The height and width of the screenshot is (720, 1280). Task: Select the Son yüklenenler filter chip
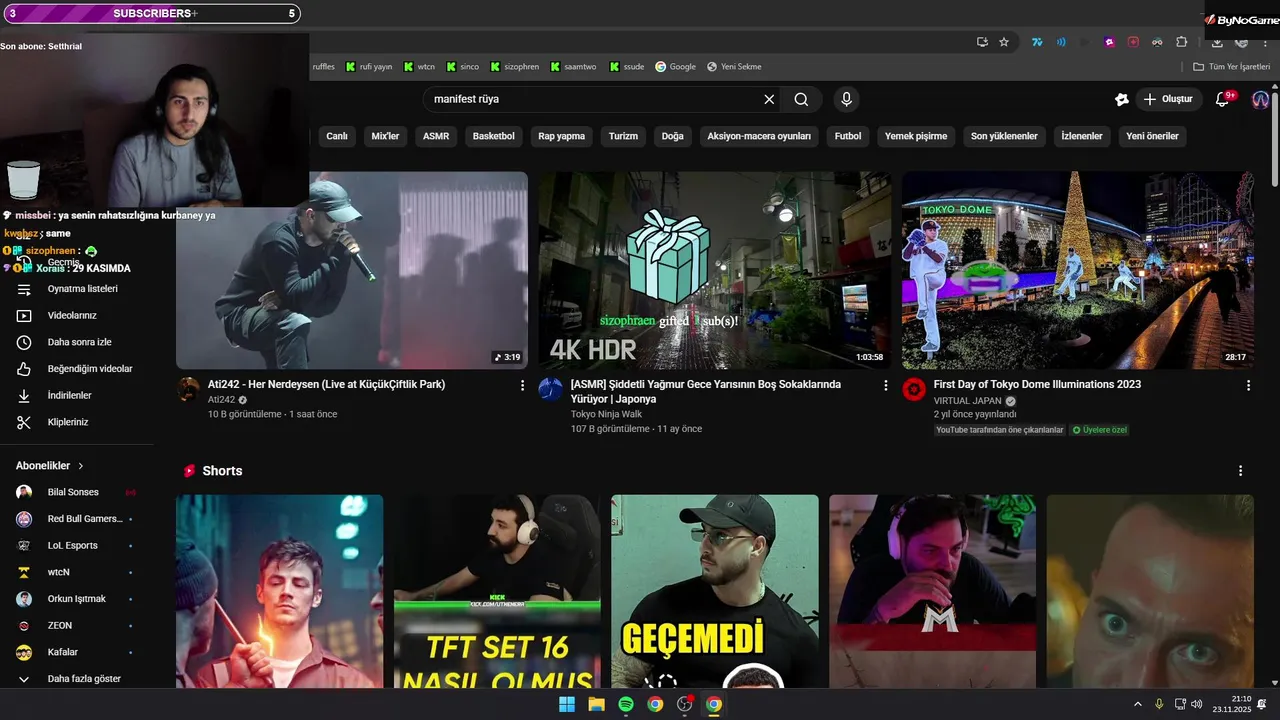pos(1004,136)
